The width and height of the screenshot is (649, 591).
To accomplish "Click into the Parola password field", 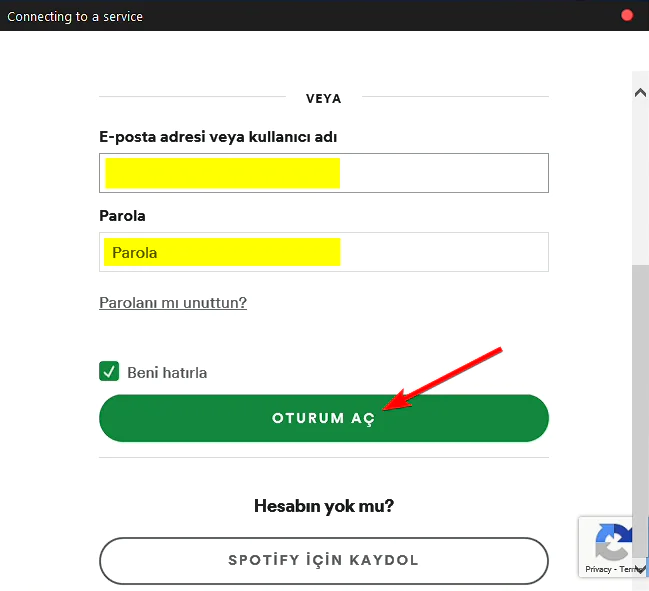I will coord(324,252).
